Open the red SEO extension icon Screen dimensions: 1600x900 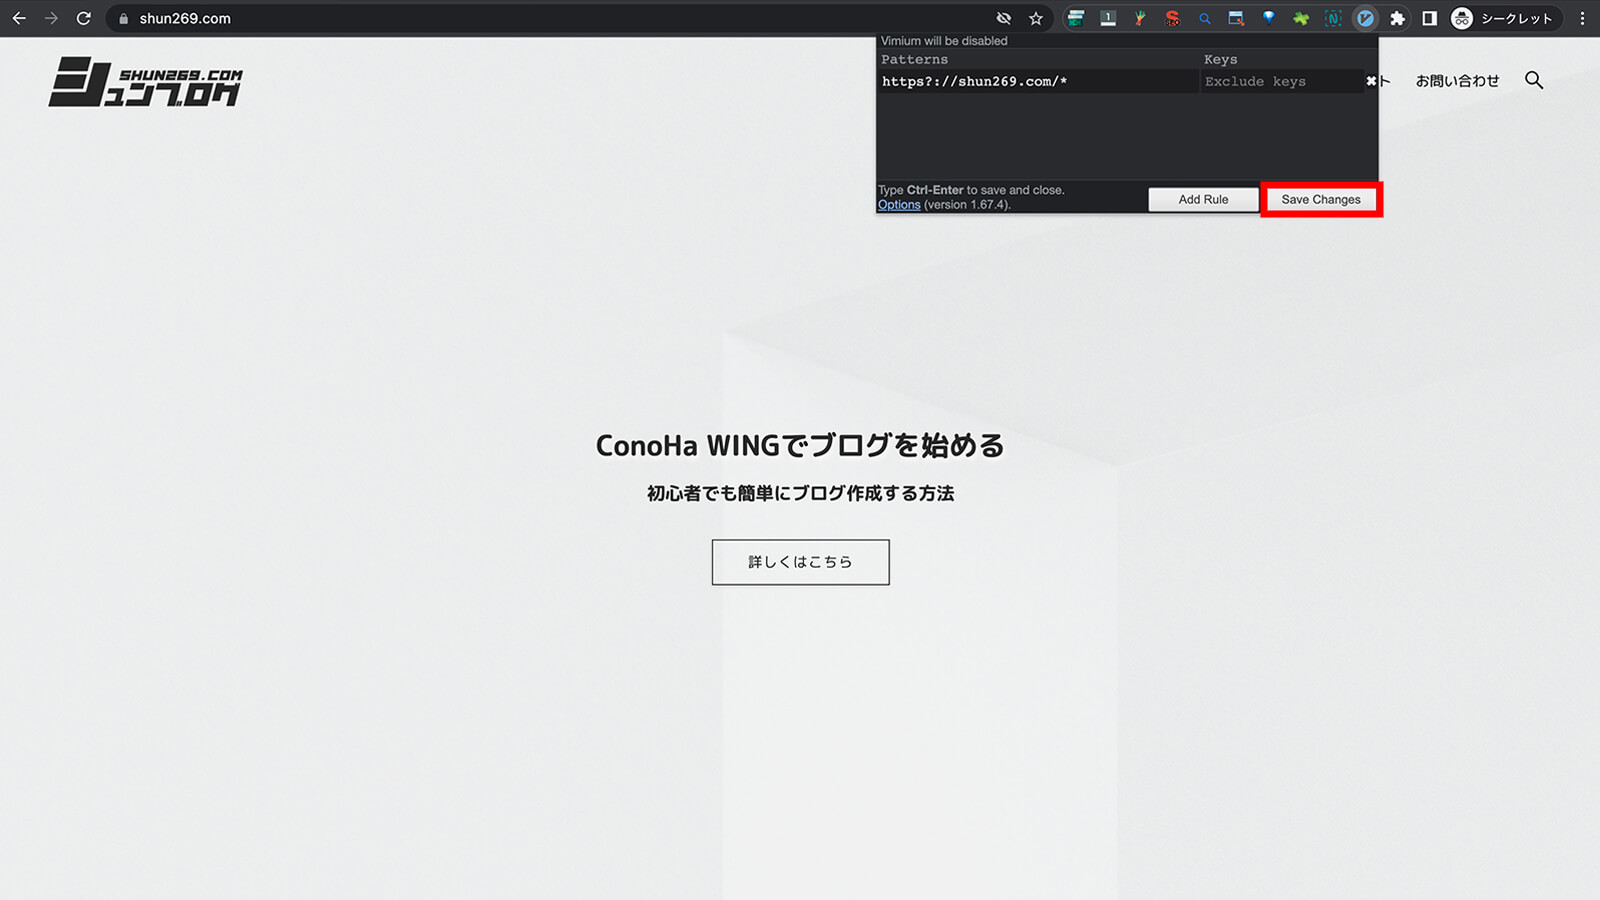pyautogui.click(x=1172, y=18)
